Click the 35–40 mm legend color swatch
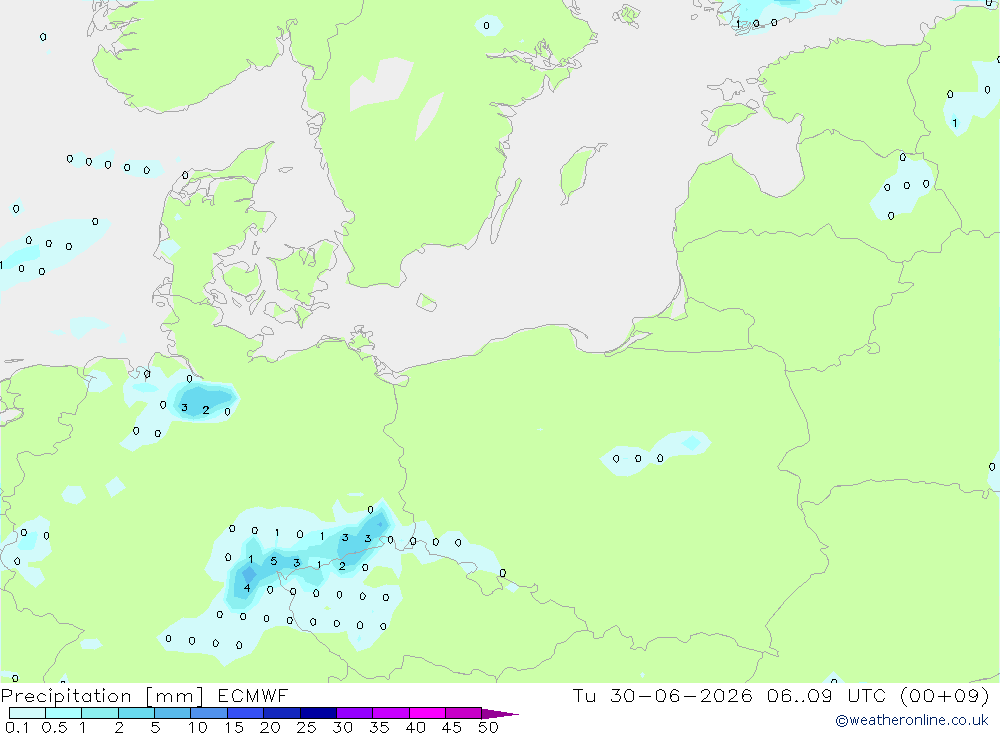The height and width of the screenshot is (733, 1000). [x=390, y=713]
